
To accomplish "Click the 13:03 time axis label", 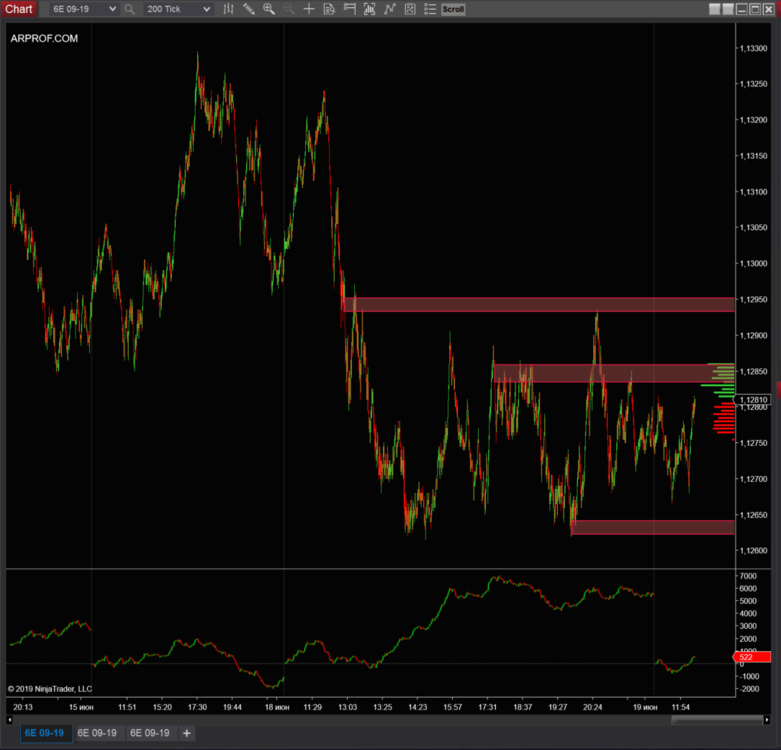I will (x=348, y=707).
